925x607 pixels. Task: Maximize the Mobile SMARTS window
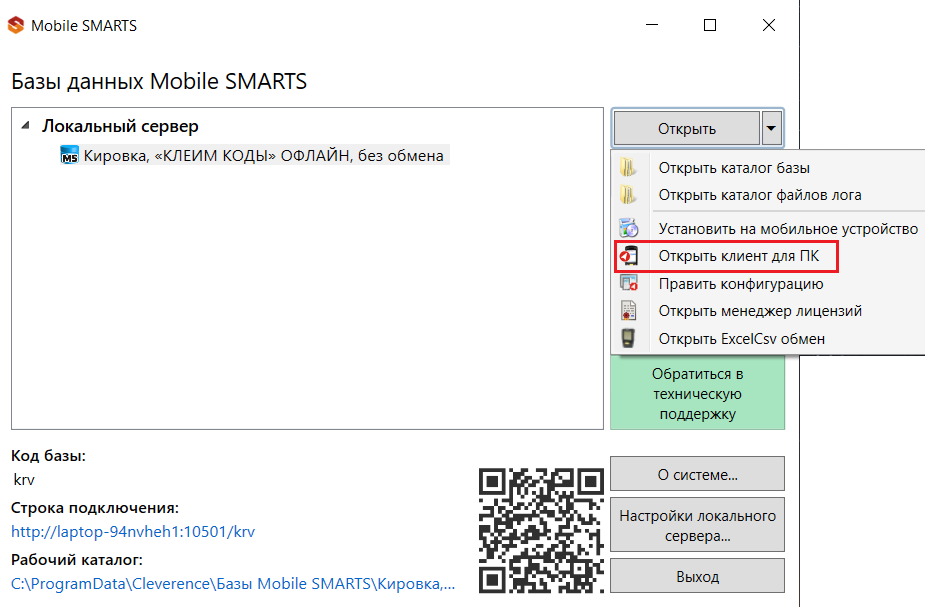[710, 25]
